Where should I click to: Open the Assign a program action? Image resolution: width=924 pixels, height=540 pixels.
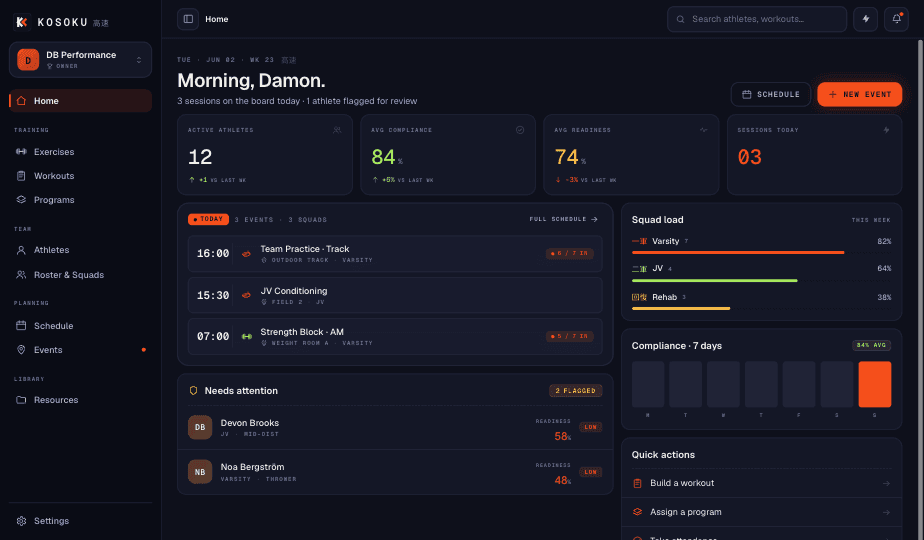[x=761, y=512]
